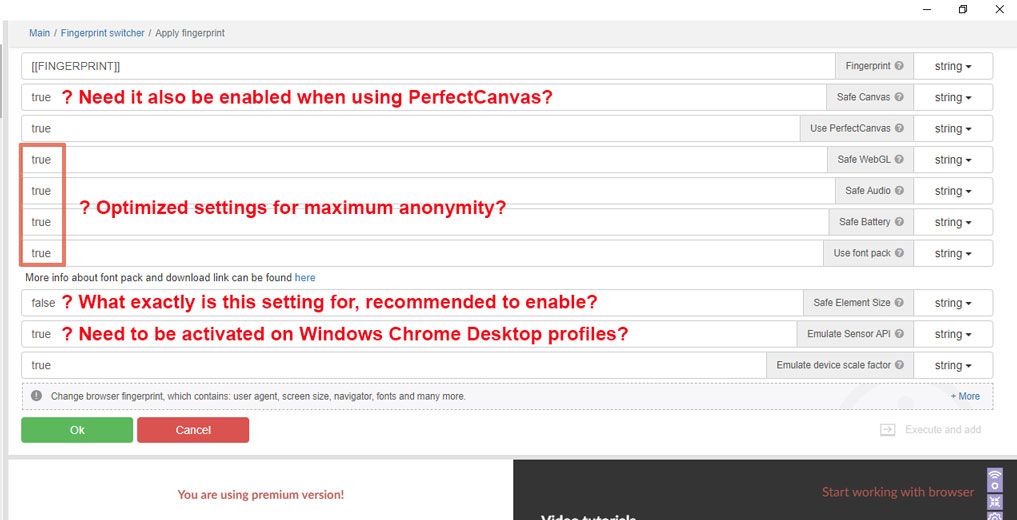Click 'Apply fingerprint' breadcrumb text

(x=190, y=32)
